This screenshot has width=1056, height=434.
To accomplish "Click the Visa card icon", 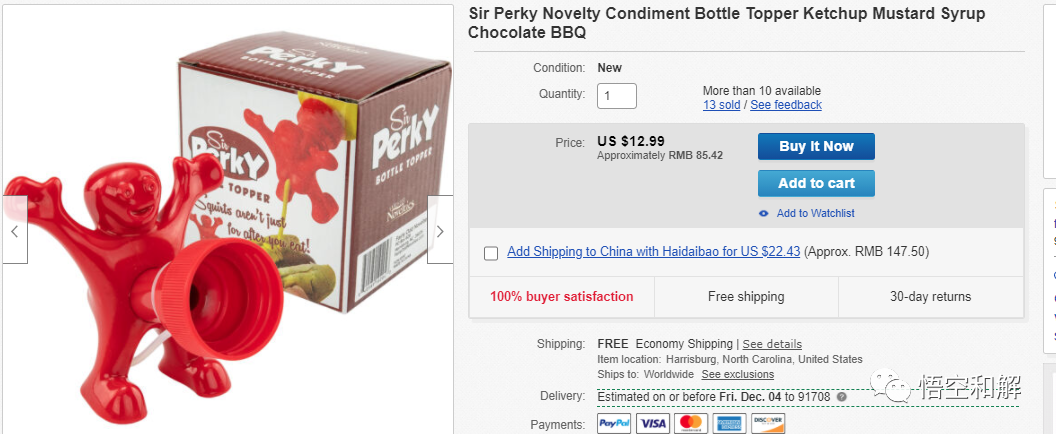I will point(653,424).
